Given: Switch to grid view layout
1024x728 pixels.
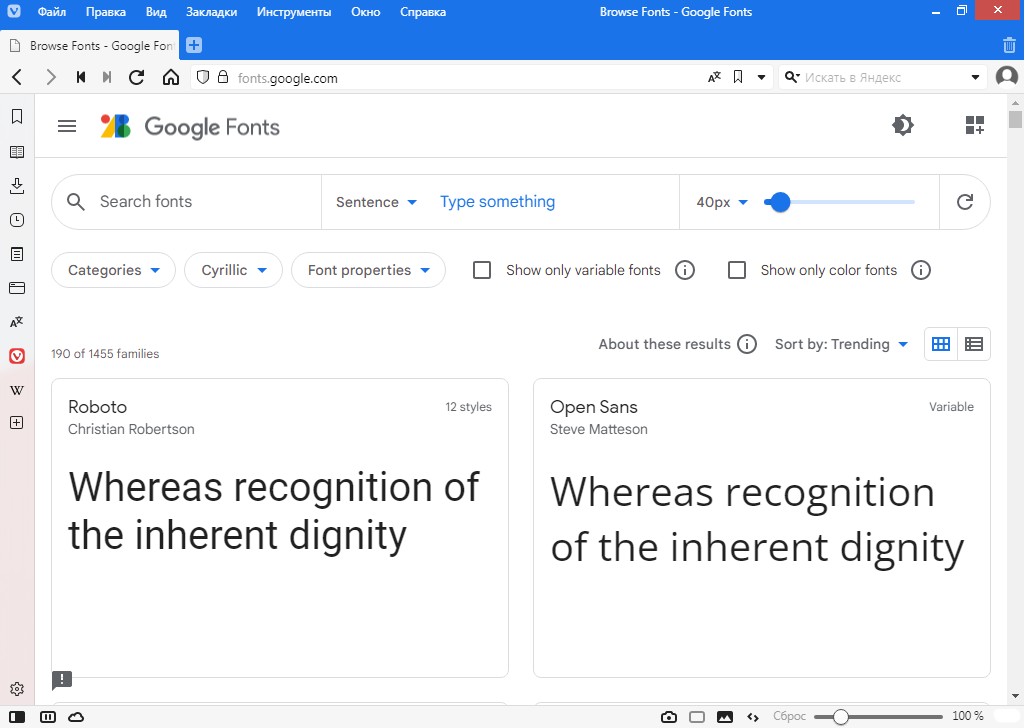Looking at the screenshot, I should [x=941, y=344].
